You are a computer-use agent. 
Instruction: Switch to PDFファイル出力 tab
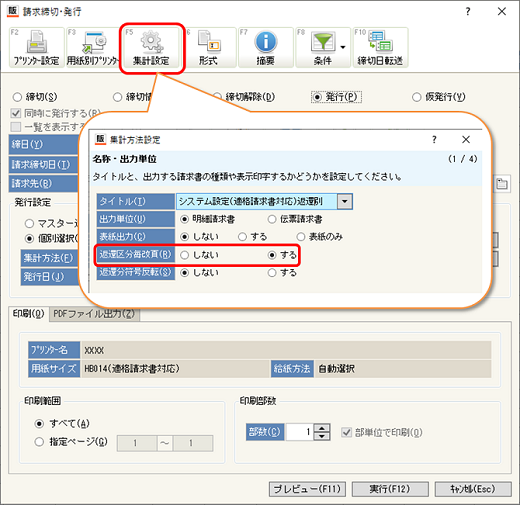pos(94,314)
